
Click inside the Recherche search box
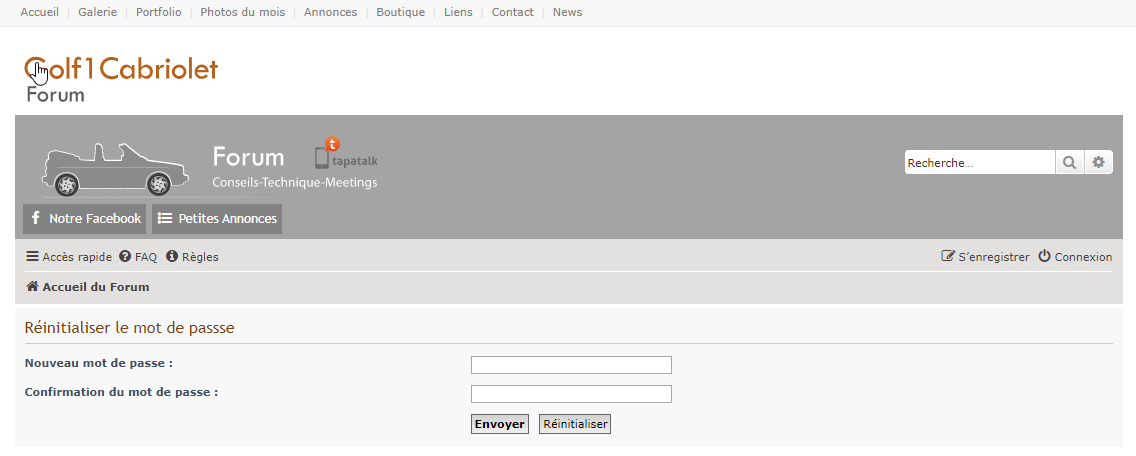tap(979, 162)
